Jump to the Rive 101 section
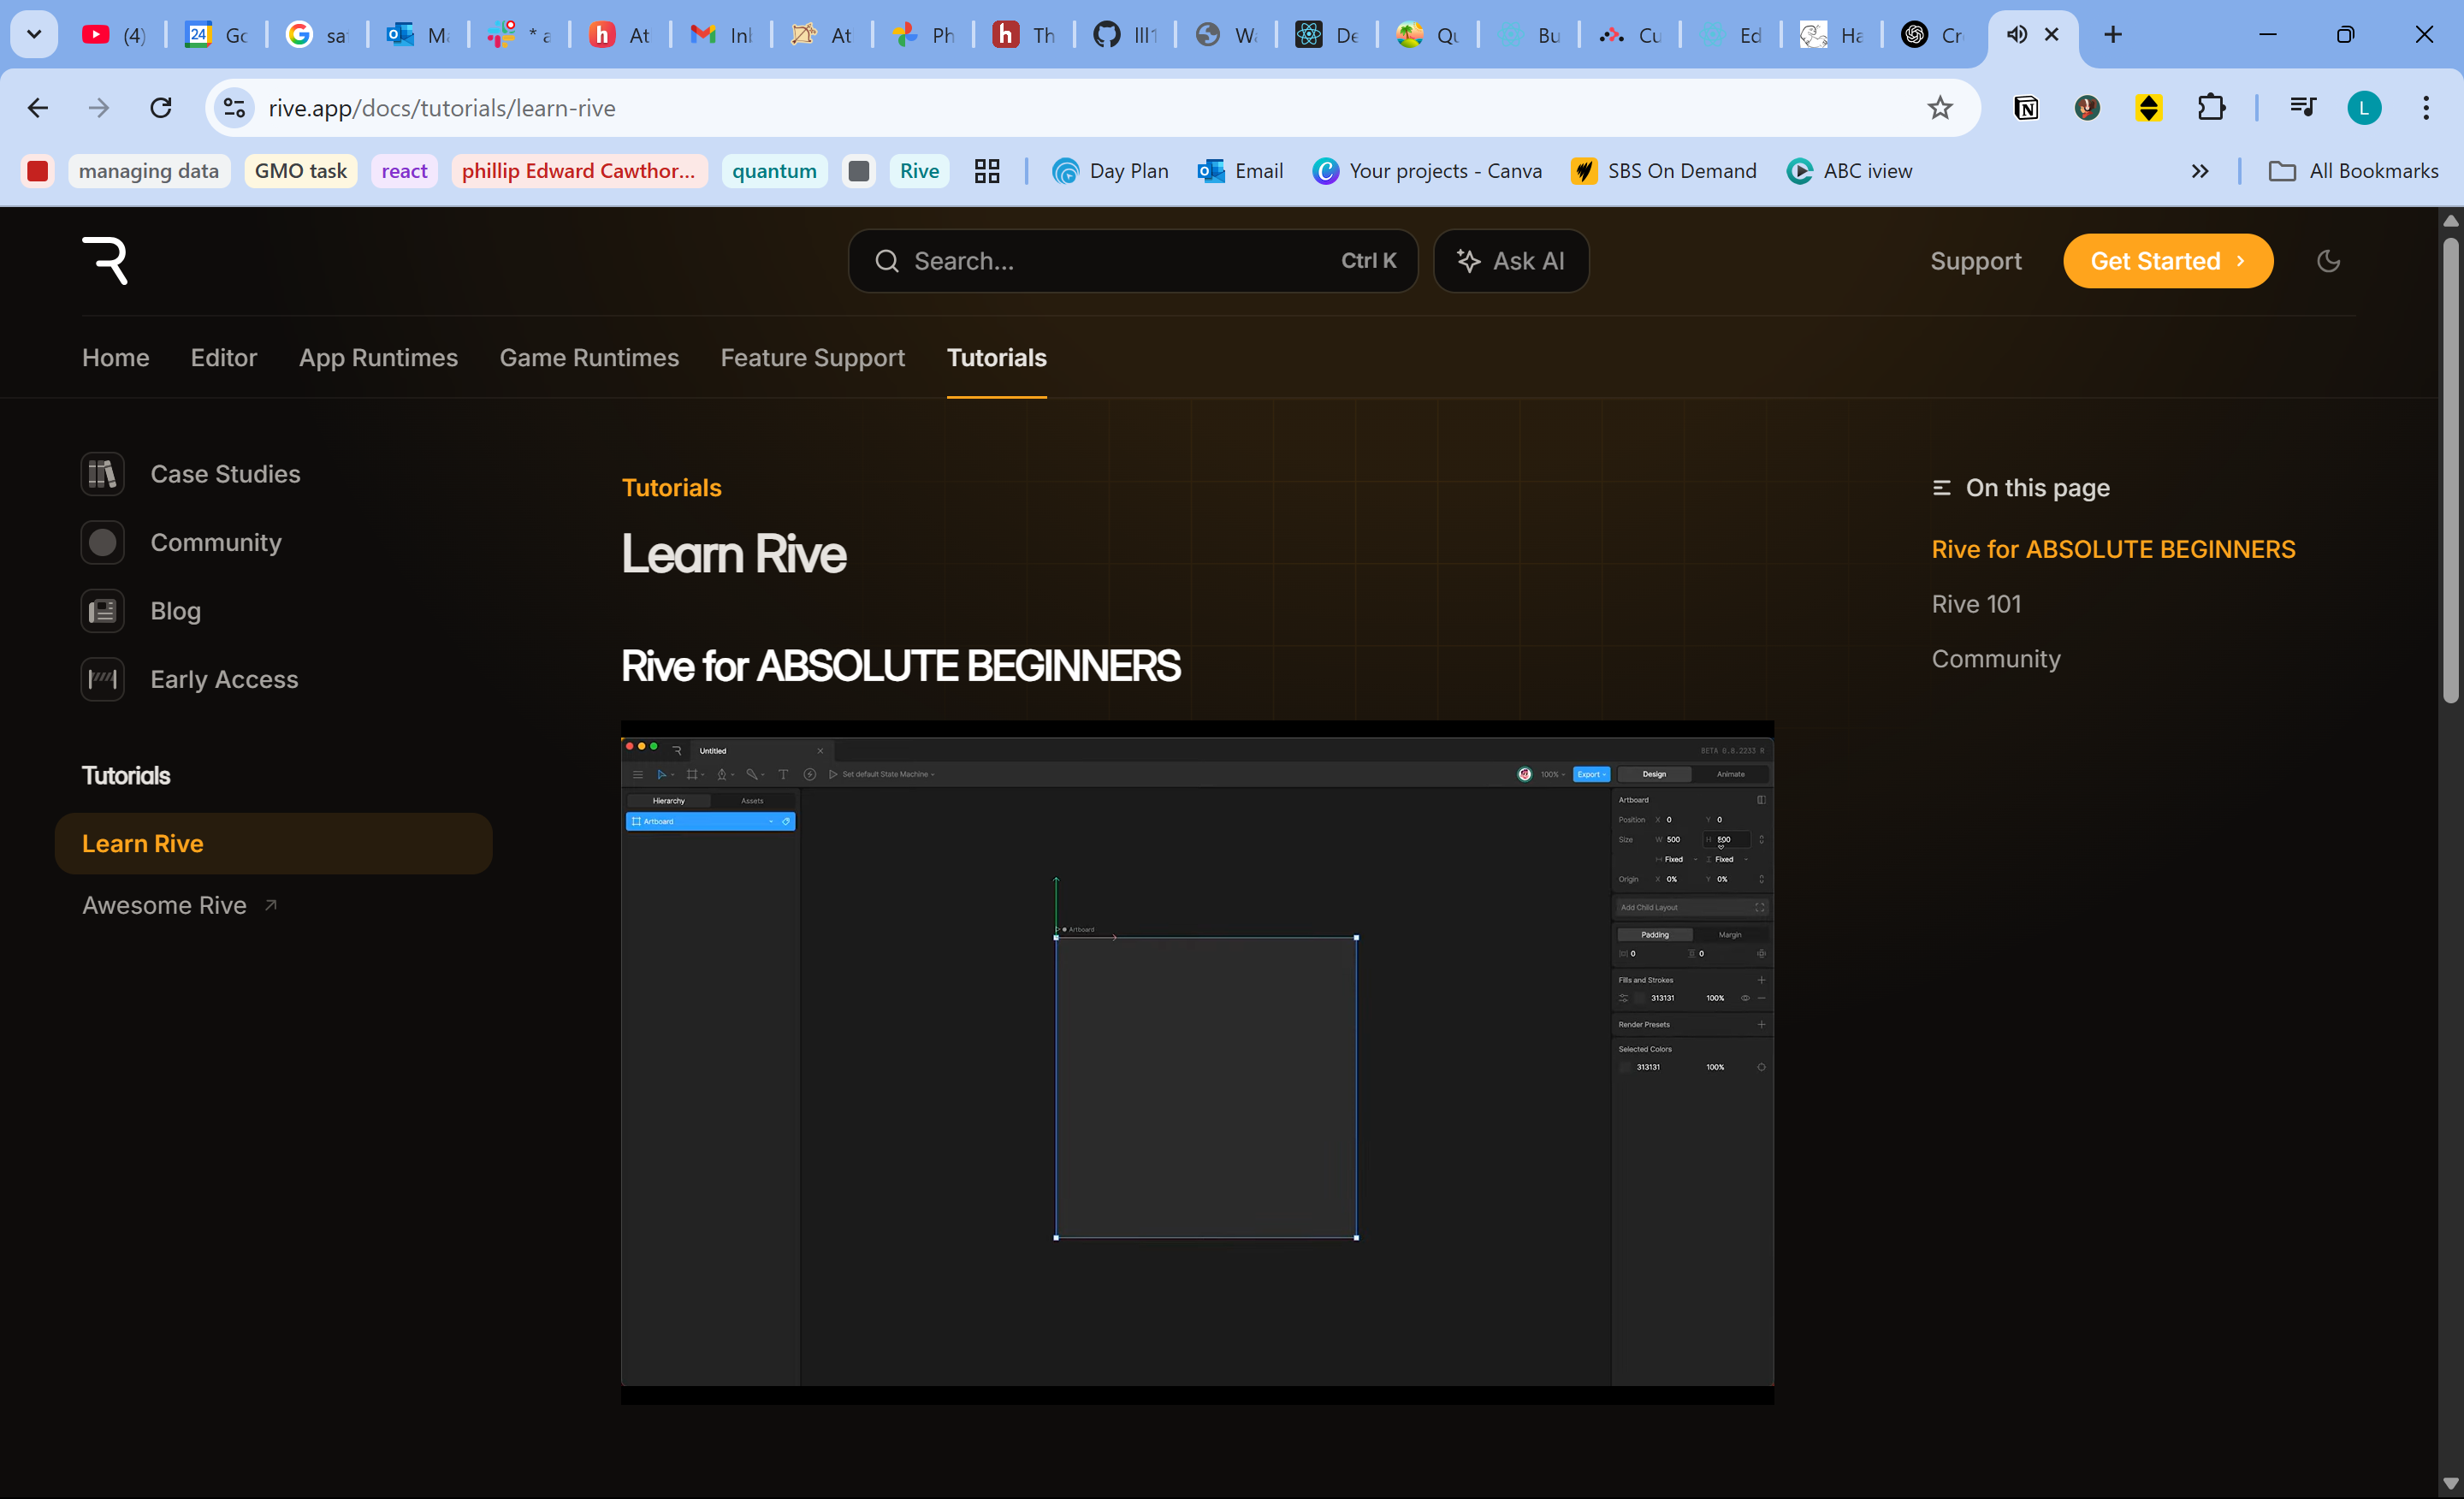The height and width of the screenshot is (1499, 2464). (x=1976, y=604)
